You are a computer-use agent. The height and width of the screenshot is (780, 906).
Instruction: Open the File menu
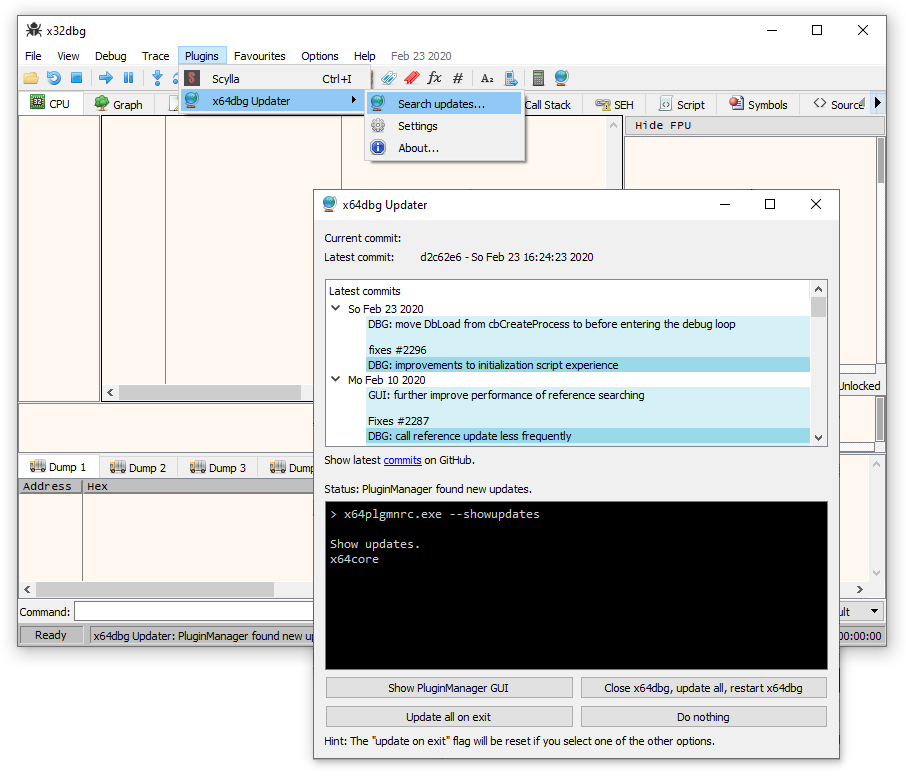(x=33, y=56)
